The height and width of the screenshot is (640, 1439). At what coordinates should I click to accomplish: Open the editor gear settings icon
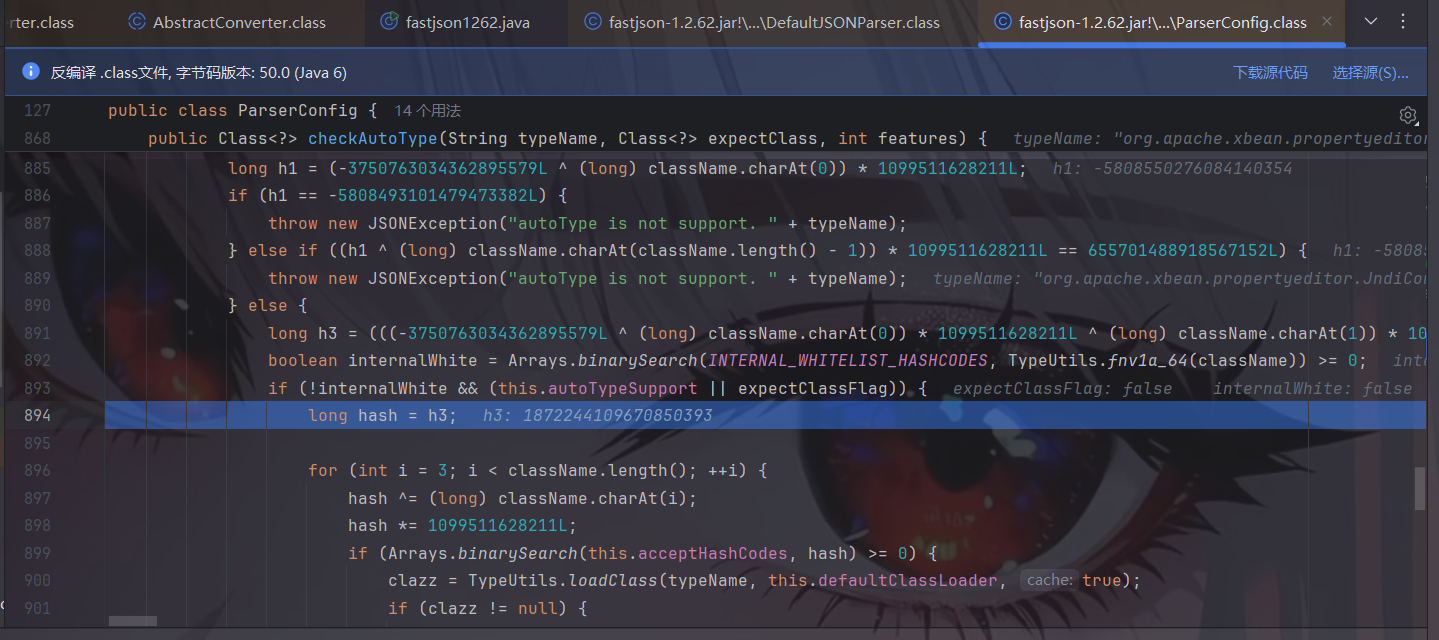(1408, 114)
